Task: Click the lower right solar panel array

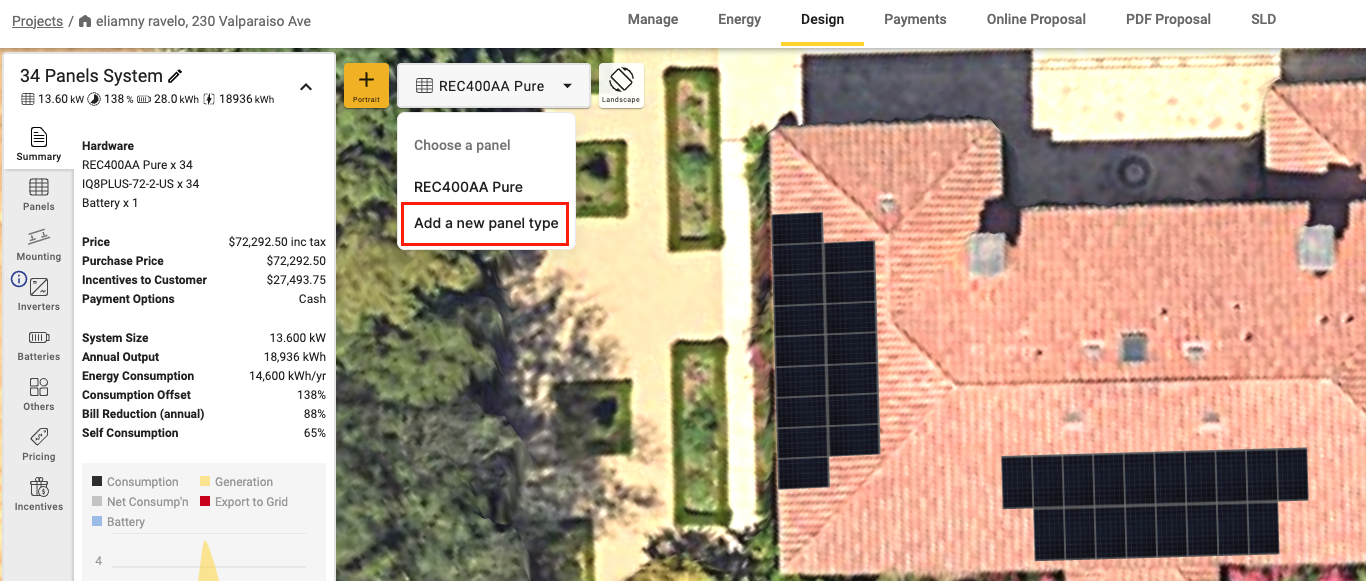Action: click(1155, 502)
